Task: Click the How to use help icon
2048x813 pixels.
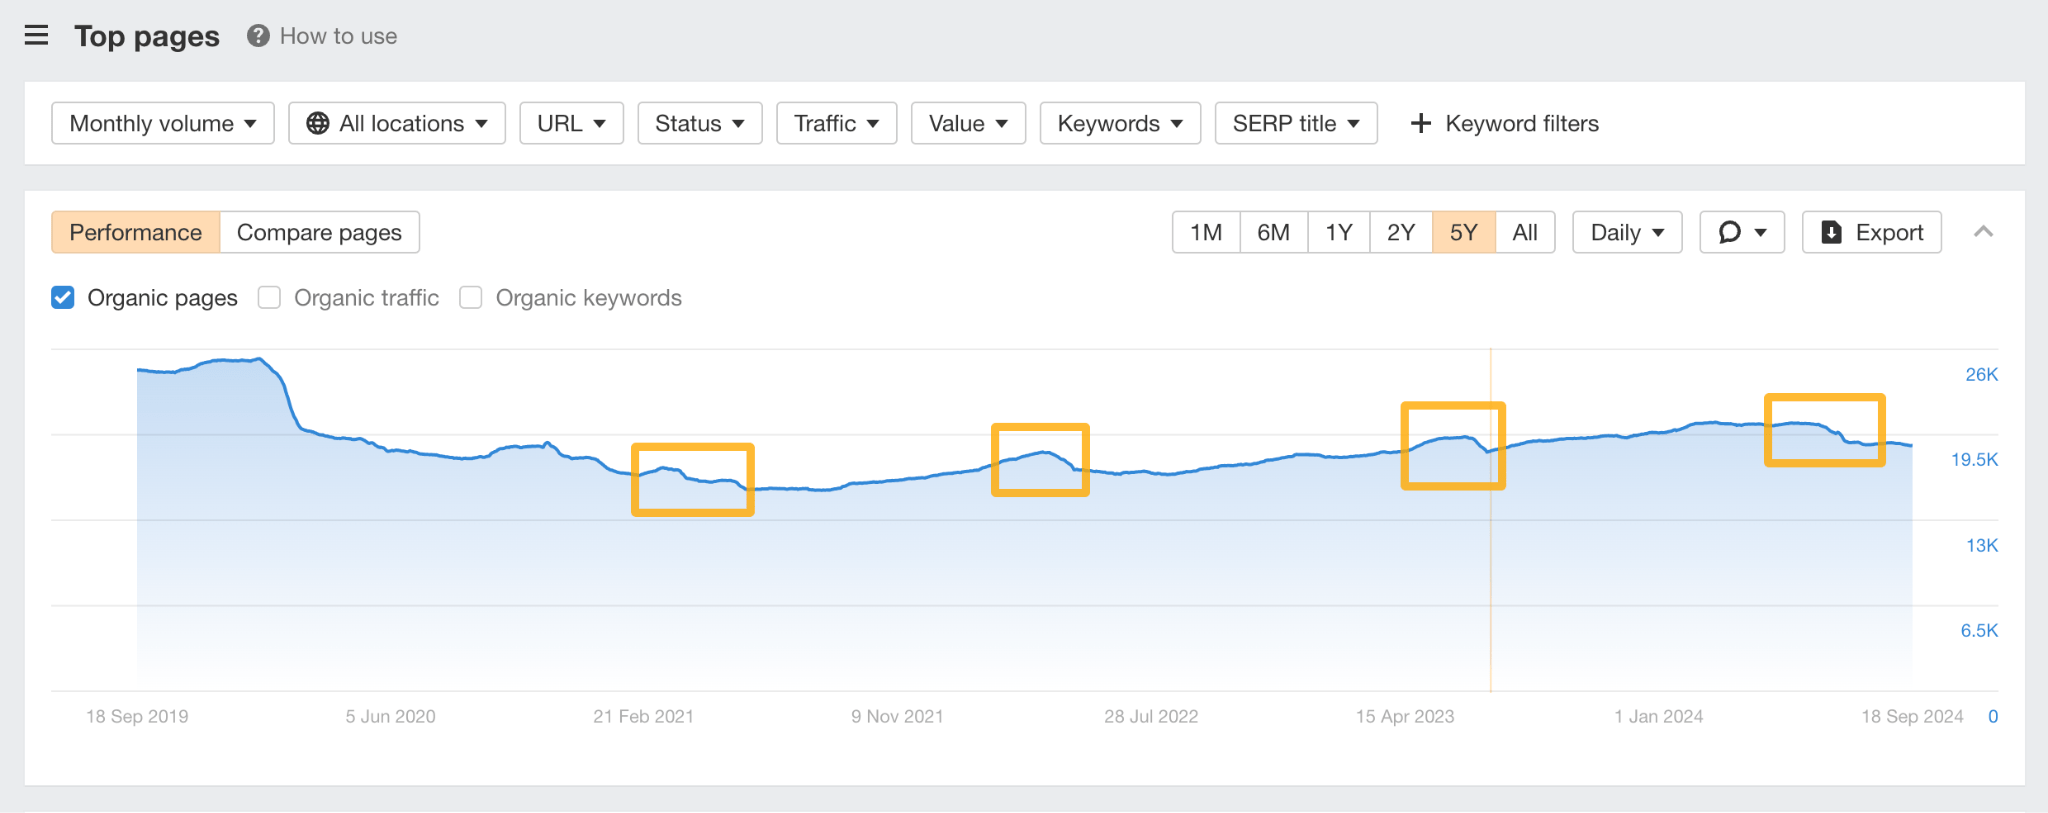Action: [x=258, y=36]
